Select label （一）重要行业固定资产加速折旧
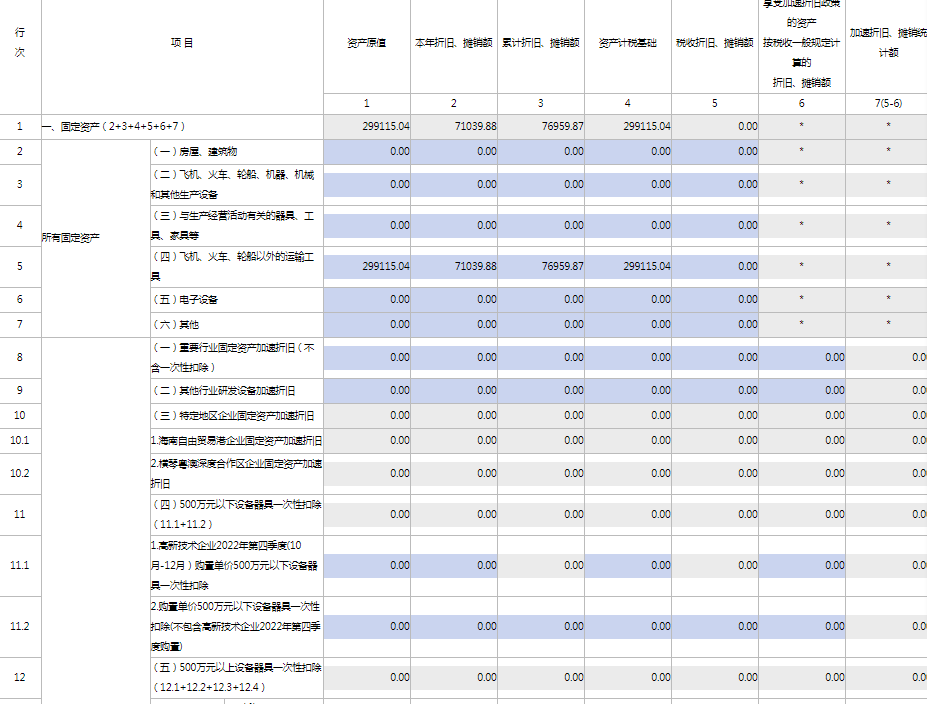This screenshot has width=927, height=705. coord(233,357)
